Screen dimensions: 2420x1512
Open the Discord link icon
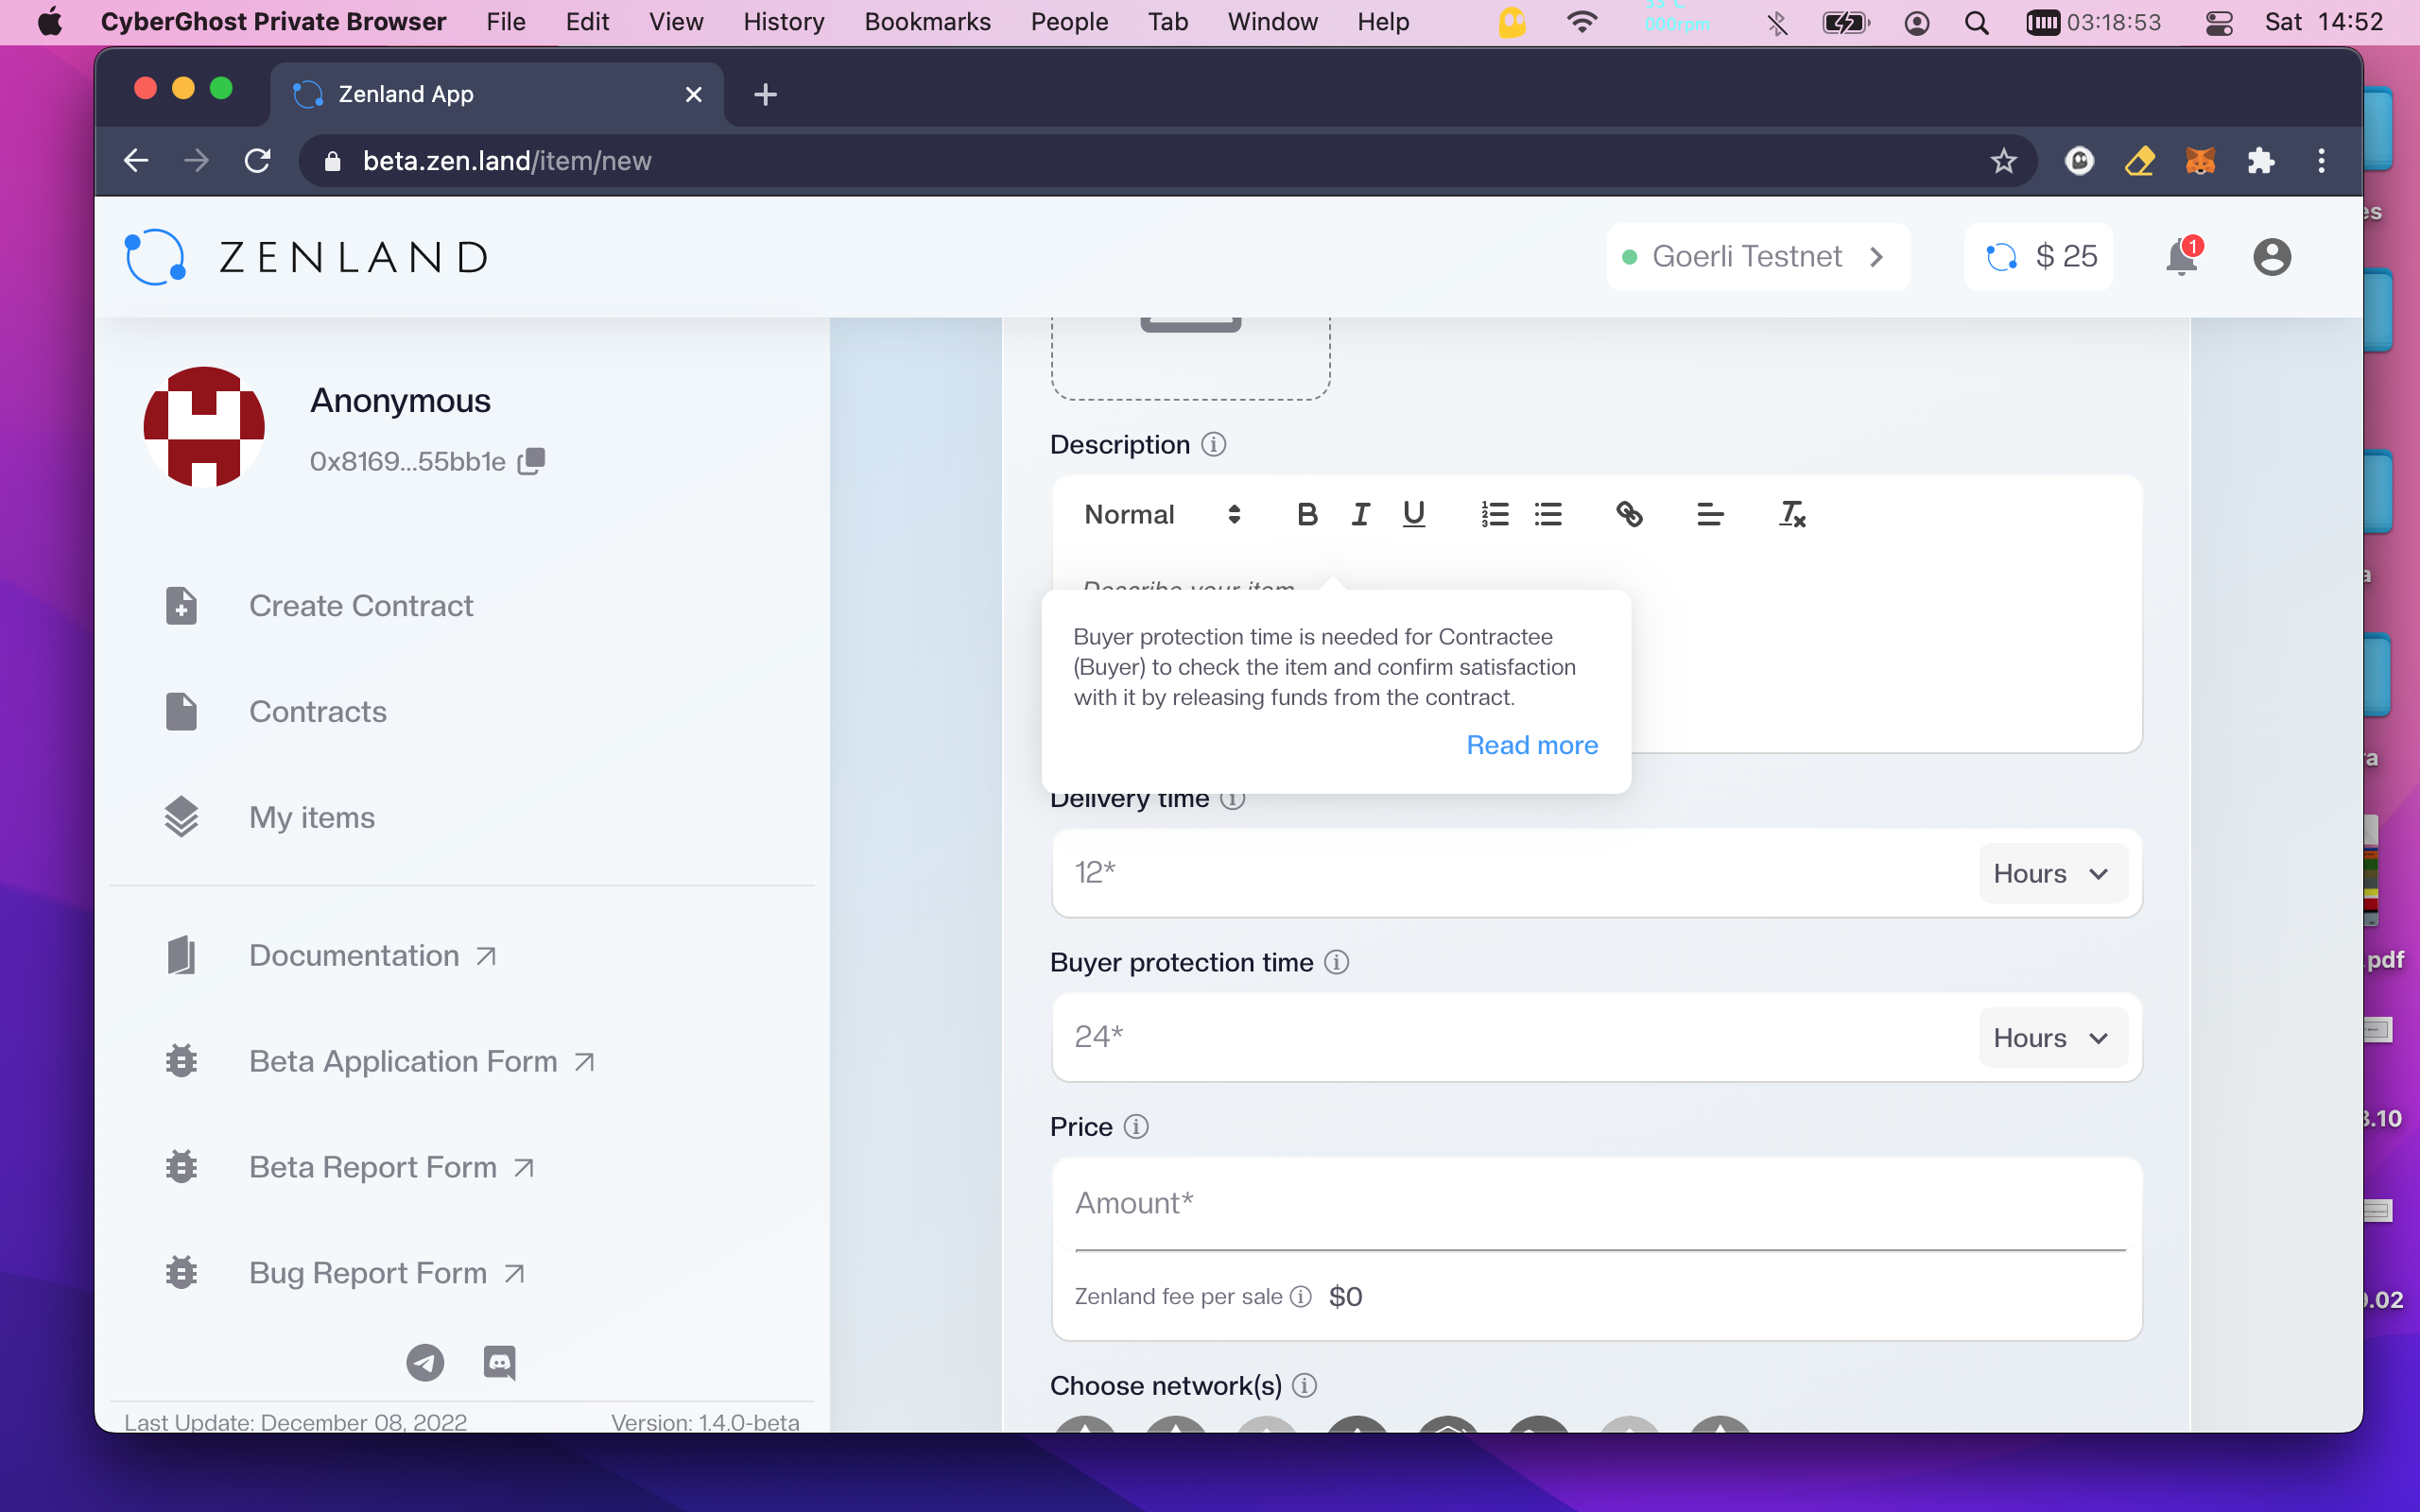click(x=499, y=1362)
